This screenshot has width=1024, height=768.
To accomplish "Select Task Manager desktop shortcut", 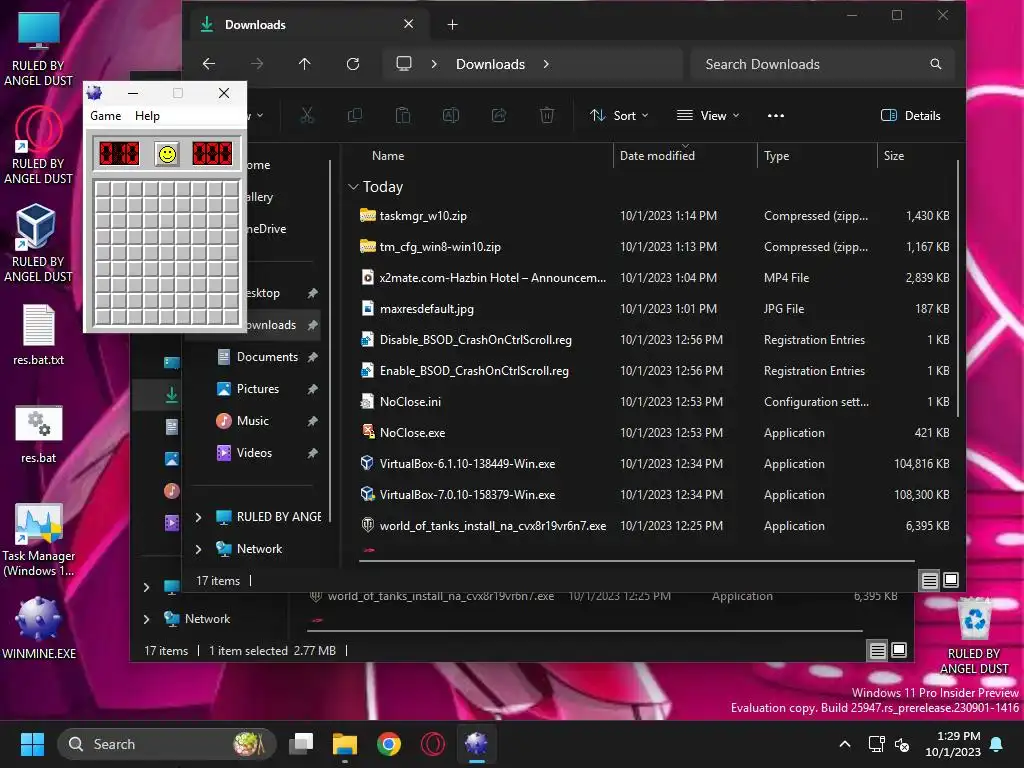I will 39,539.
